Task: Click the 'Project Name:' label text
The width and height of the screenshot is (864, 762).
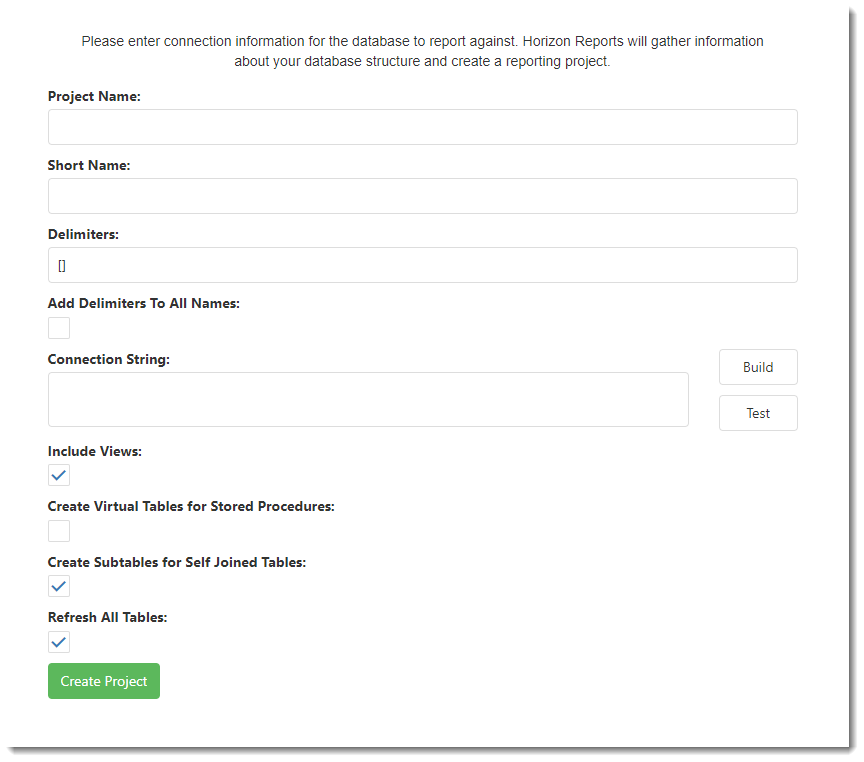Action: click(x=94, y=96)
